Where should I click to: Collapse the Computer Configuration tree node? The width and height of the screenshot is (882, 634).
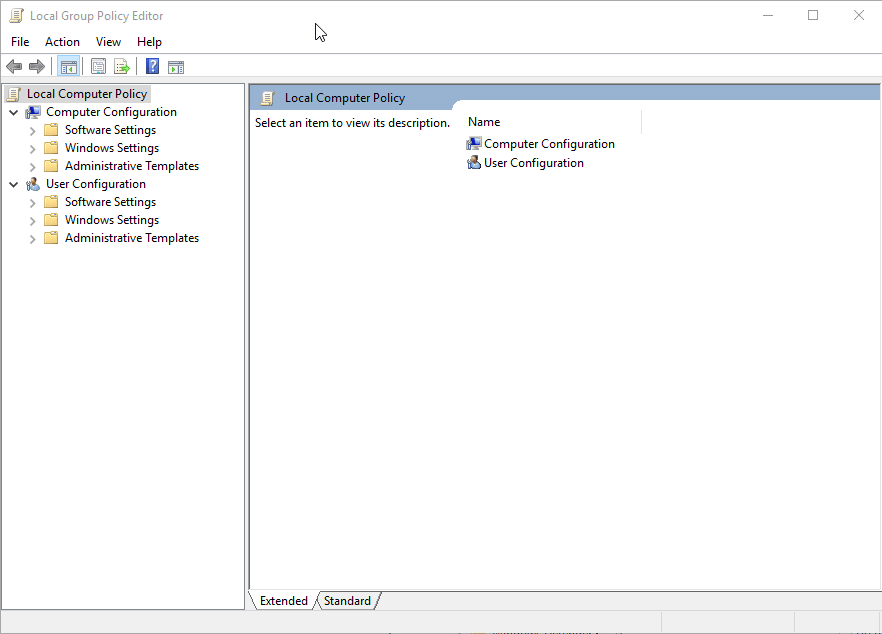(14, 112)
